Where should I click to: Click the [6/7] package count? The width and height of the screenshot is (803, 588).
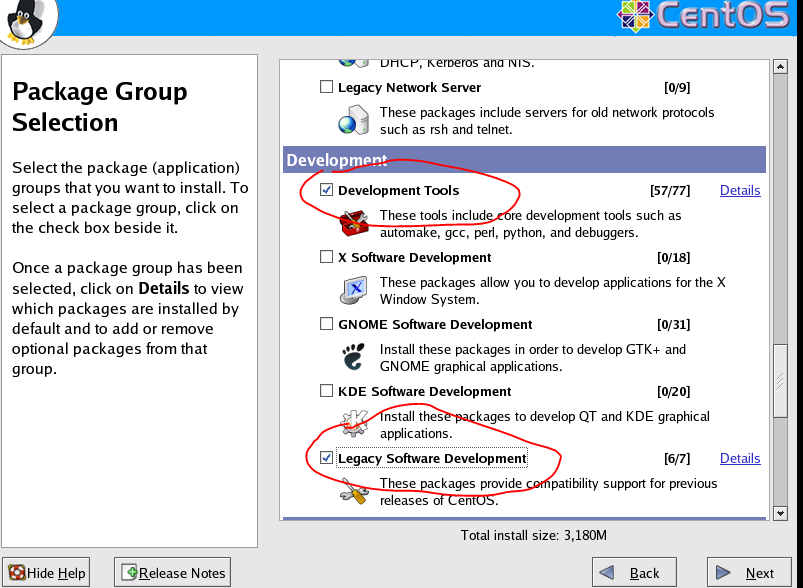point(677,458)
